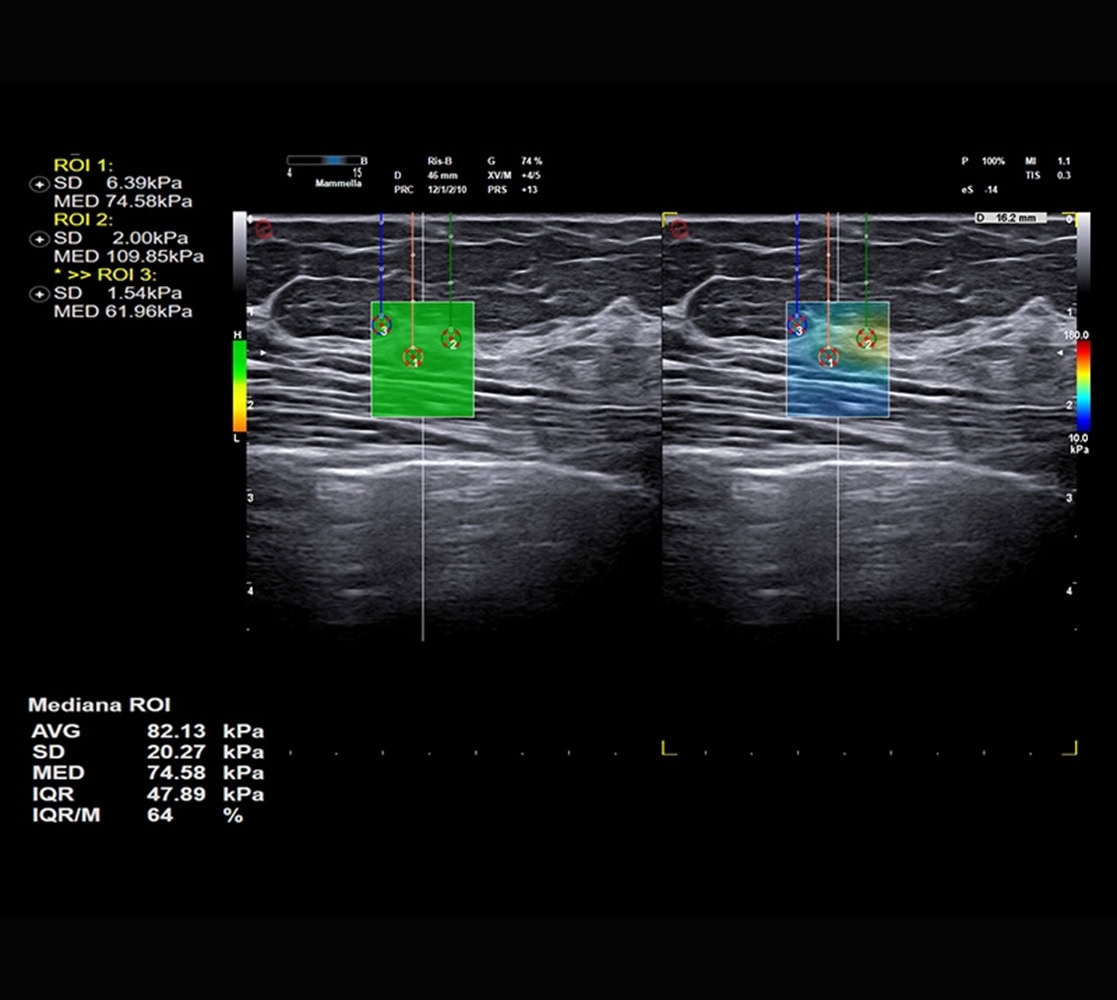Click the H to L quality color bar
Image resolution: width=1117 pixels, height=1000 pixels.
(239, 385)
